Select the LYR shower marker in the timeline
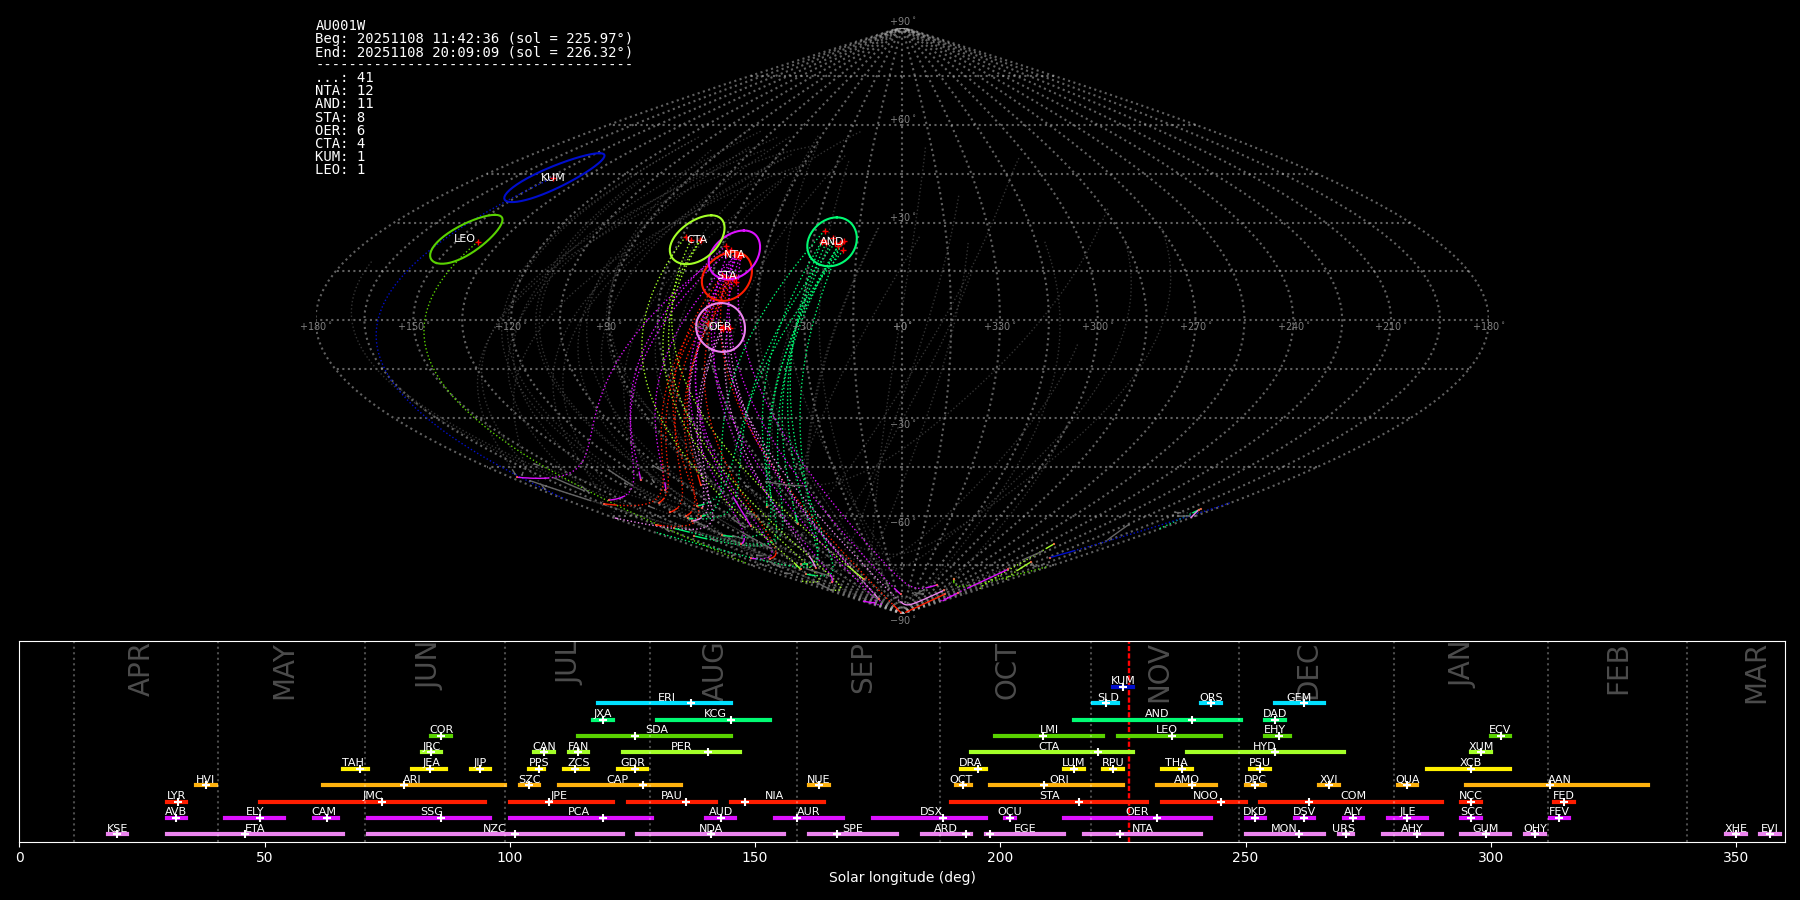This screenshot has width=1800, height=900. click(176, 801)
